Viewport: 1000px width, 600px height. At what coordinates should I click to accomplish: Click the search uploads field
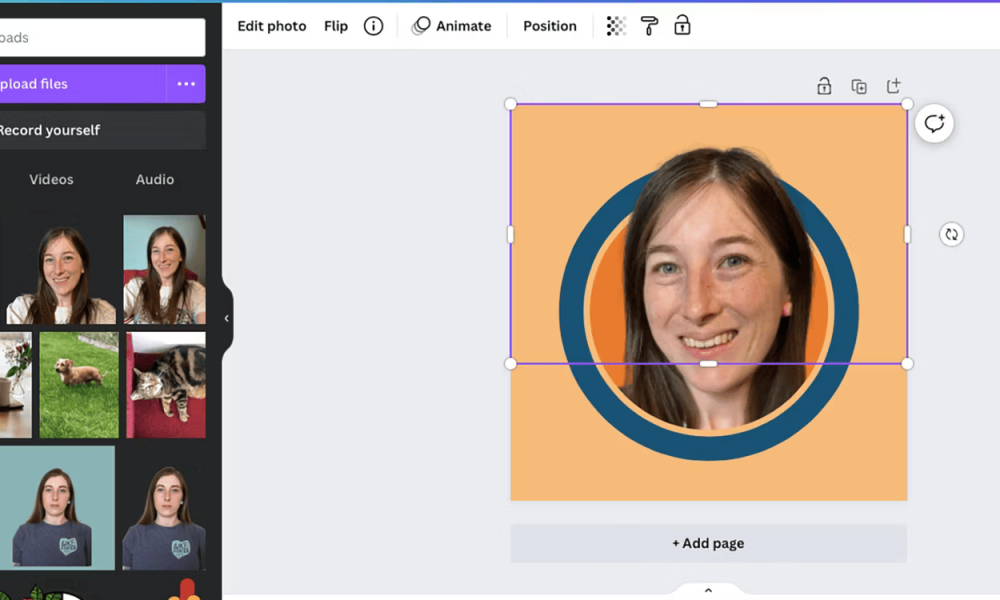102,38
